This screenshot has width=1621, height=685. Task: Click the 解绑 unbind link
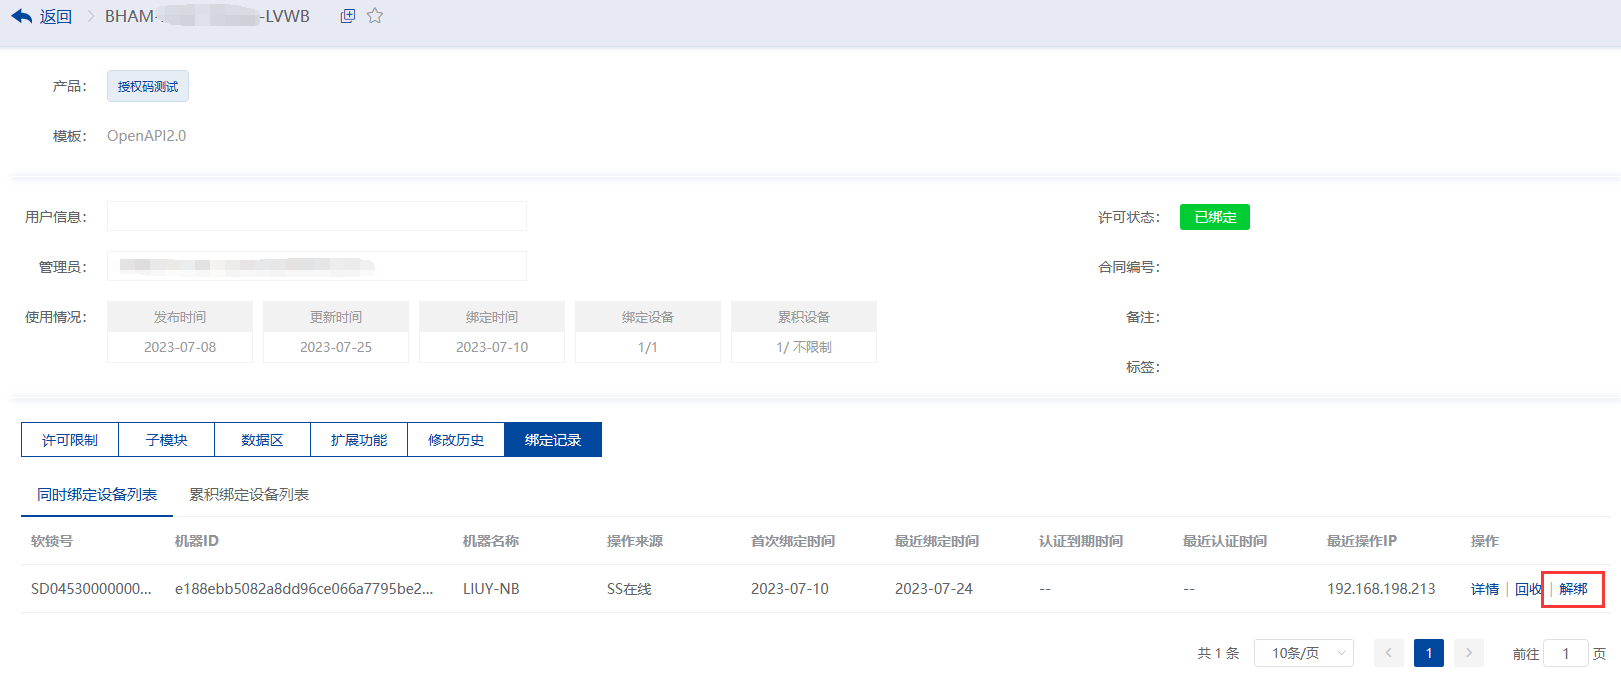[1573, 589]
